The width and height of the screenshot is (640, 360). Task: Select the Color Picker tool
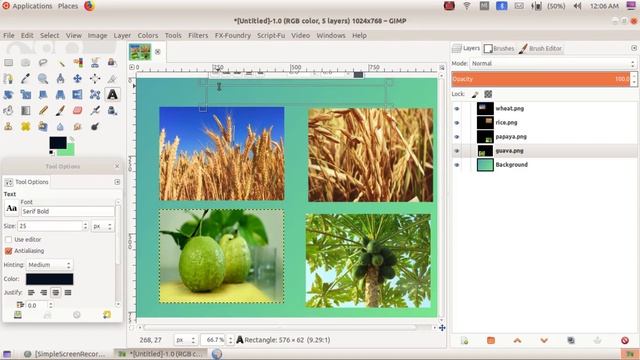(26, 78)
